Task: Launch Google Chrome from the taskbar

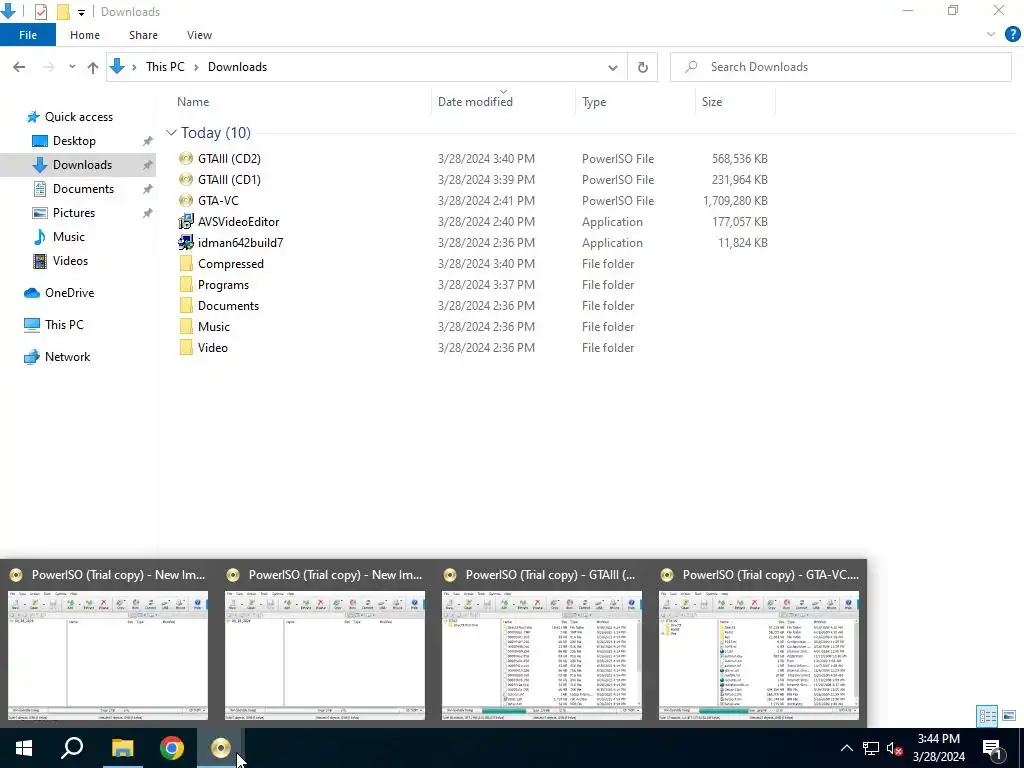Action: click(172, 748)
